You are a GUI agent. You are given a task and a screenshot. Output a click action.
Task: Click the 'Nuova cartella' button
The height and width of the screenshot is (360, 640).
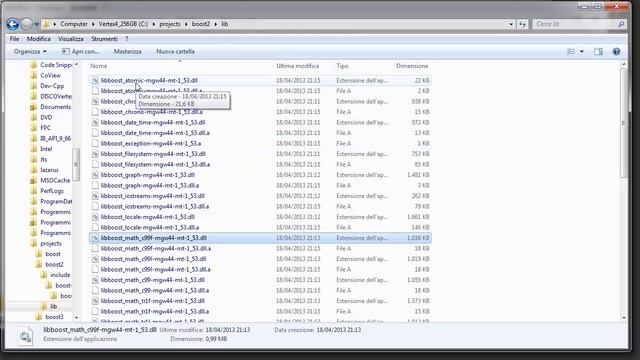(176, 51)
